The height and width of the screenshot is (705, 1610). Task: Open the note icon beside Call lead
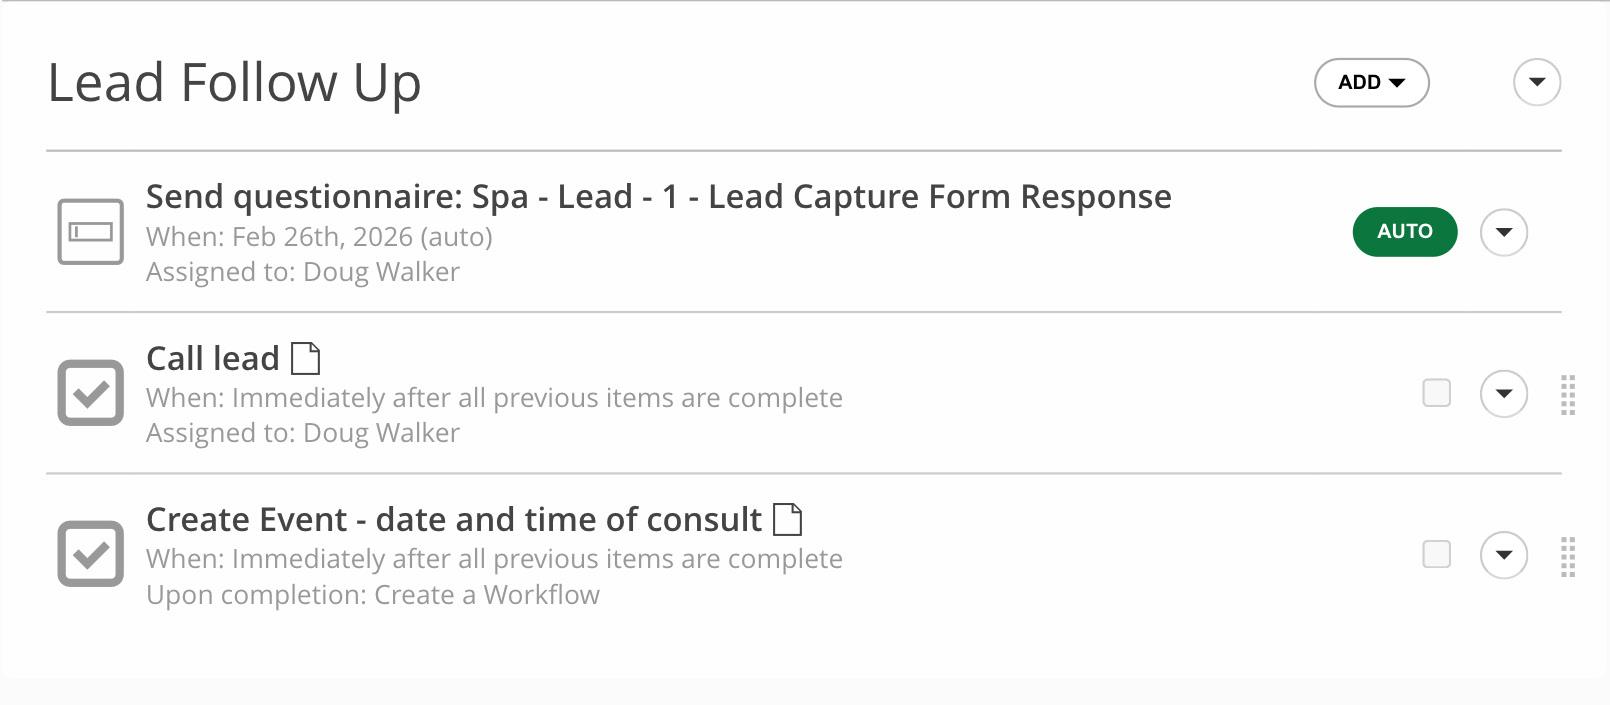click(x=305, y=358)
